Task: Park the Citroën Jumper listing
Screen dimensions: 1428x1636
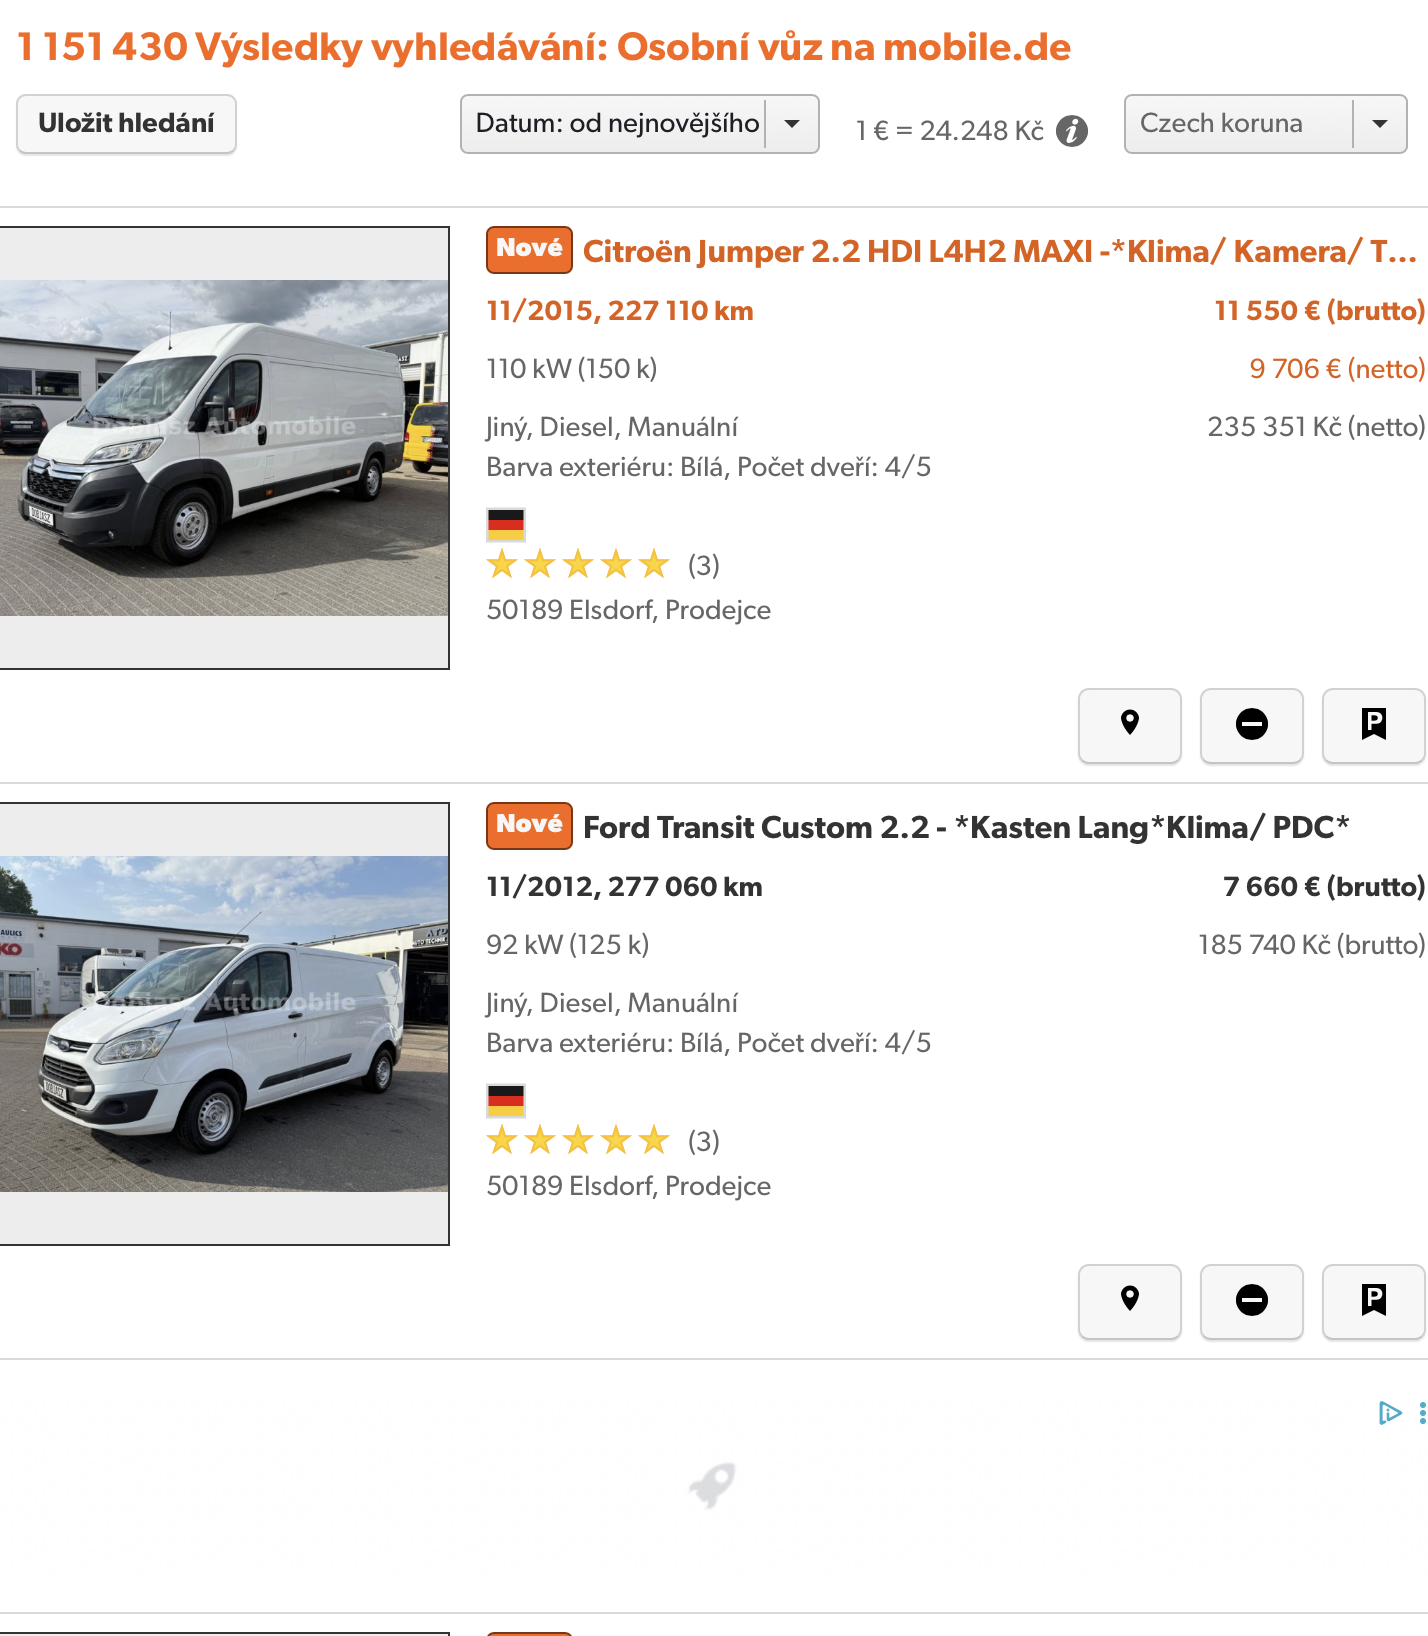Action: click(x=1374, y=725)
